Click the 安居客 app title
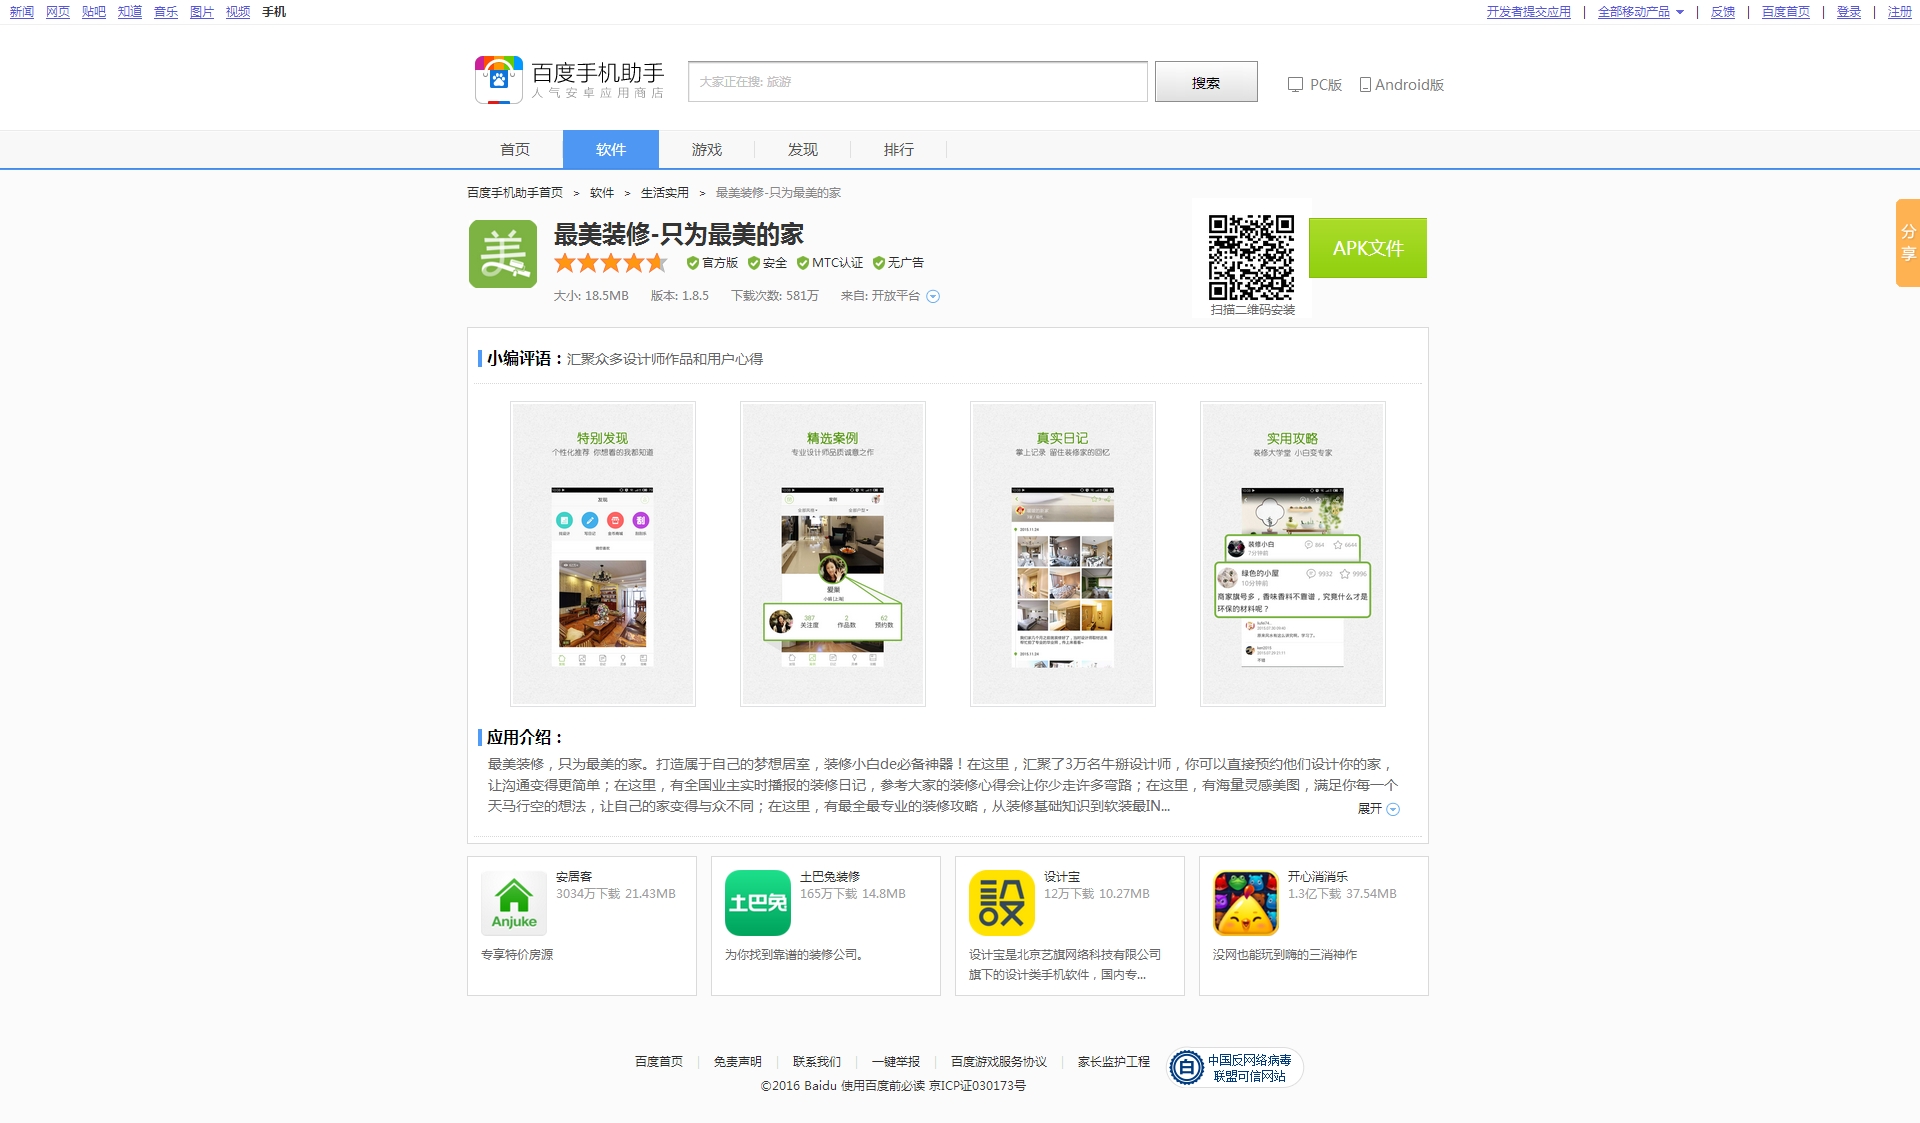This screenshot has width=1920, height=1123. pos(574,877)
